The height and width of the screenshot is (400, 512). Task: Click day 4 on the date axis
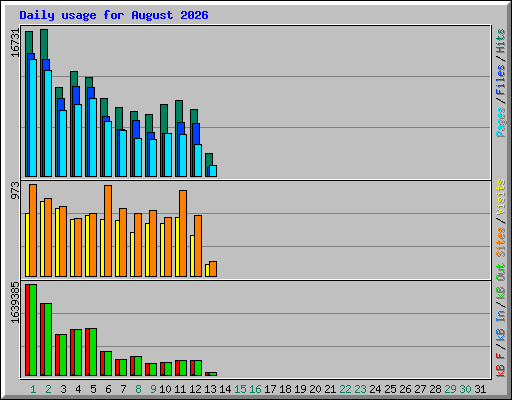tap(78, 389)
